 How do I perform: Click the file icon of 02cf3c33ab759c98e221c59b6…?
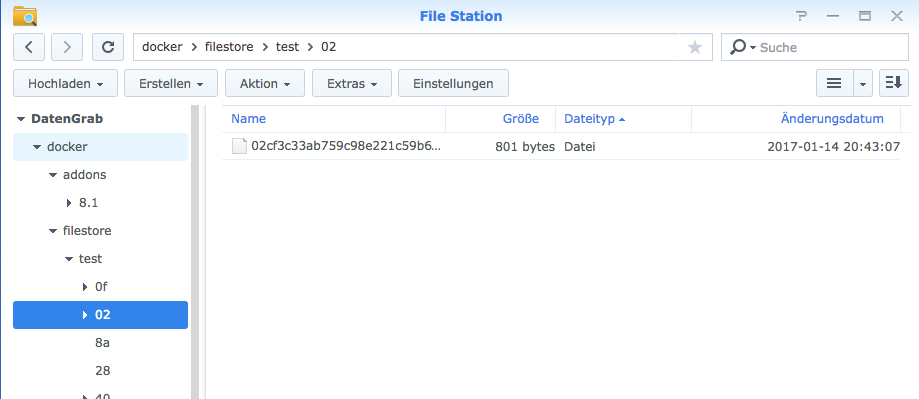[x=239, y=146]
